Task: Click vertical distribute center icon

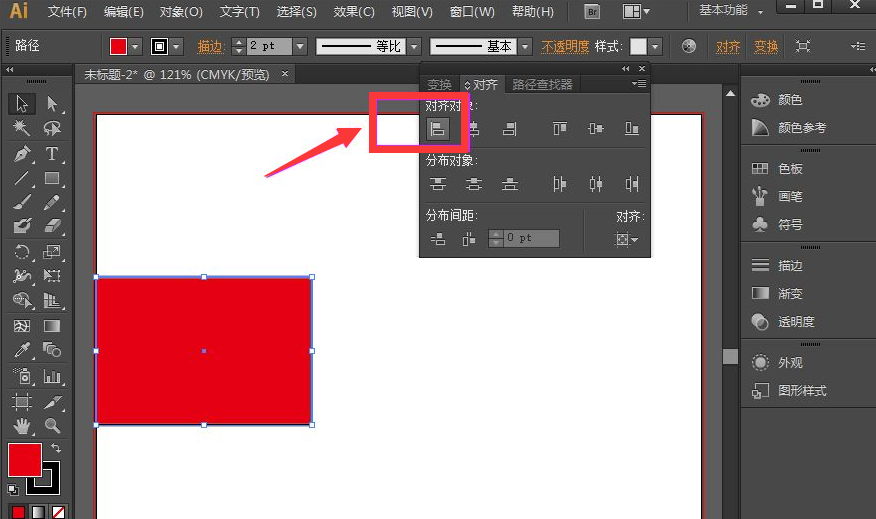Action: [474, 184]
